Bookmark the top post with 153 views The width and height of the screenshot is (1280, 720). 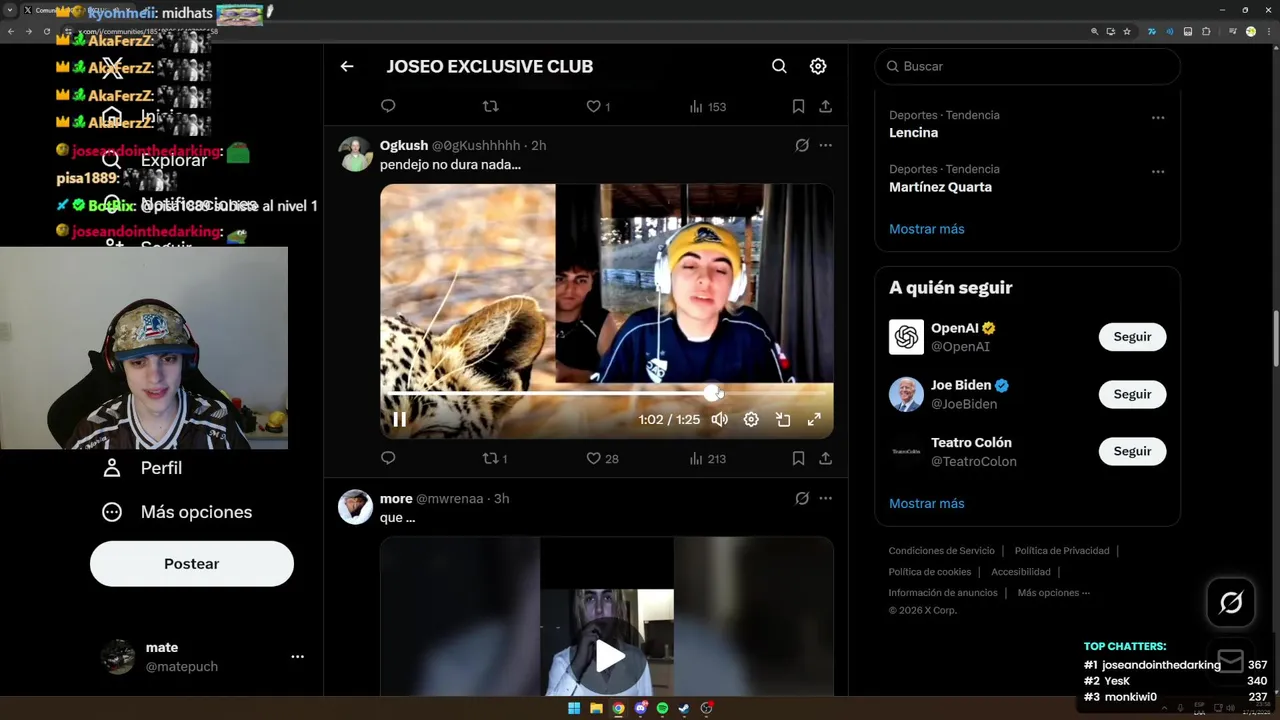tap(798, 106)
